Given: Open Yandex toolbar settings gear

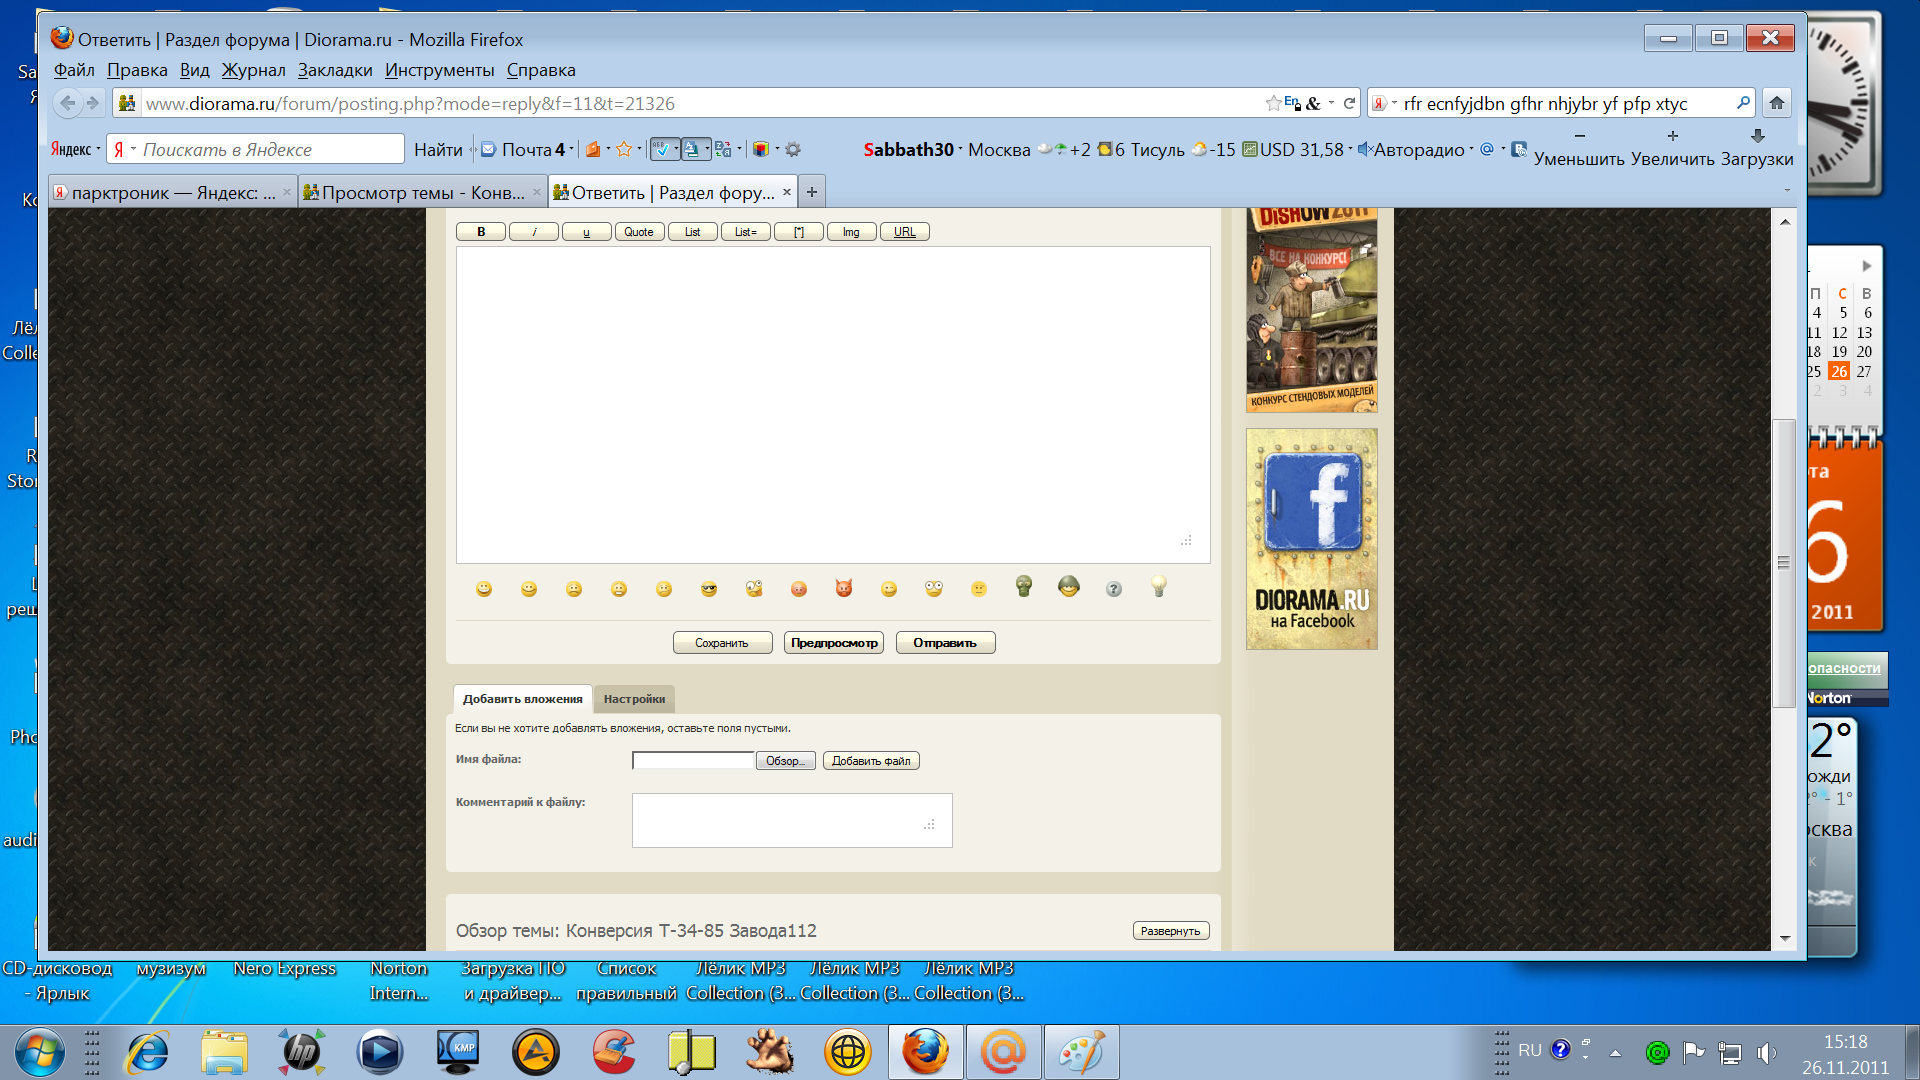Looking at the screenshot, I should pyautogui.click(x=793, y=150).
